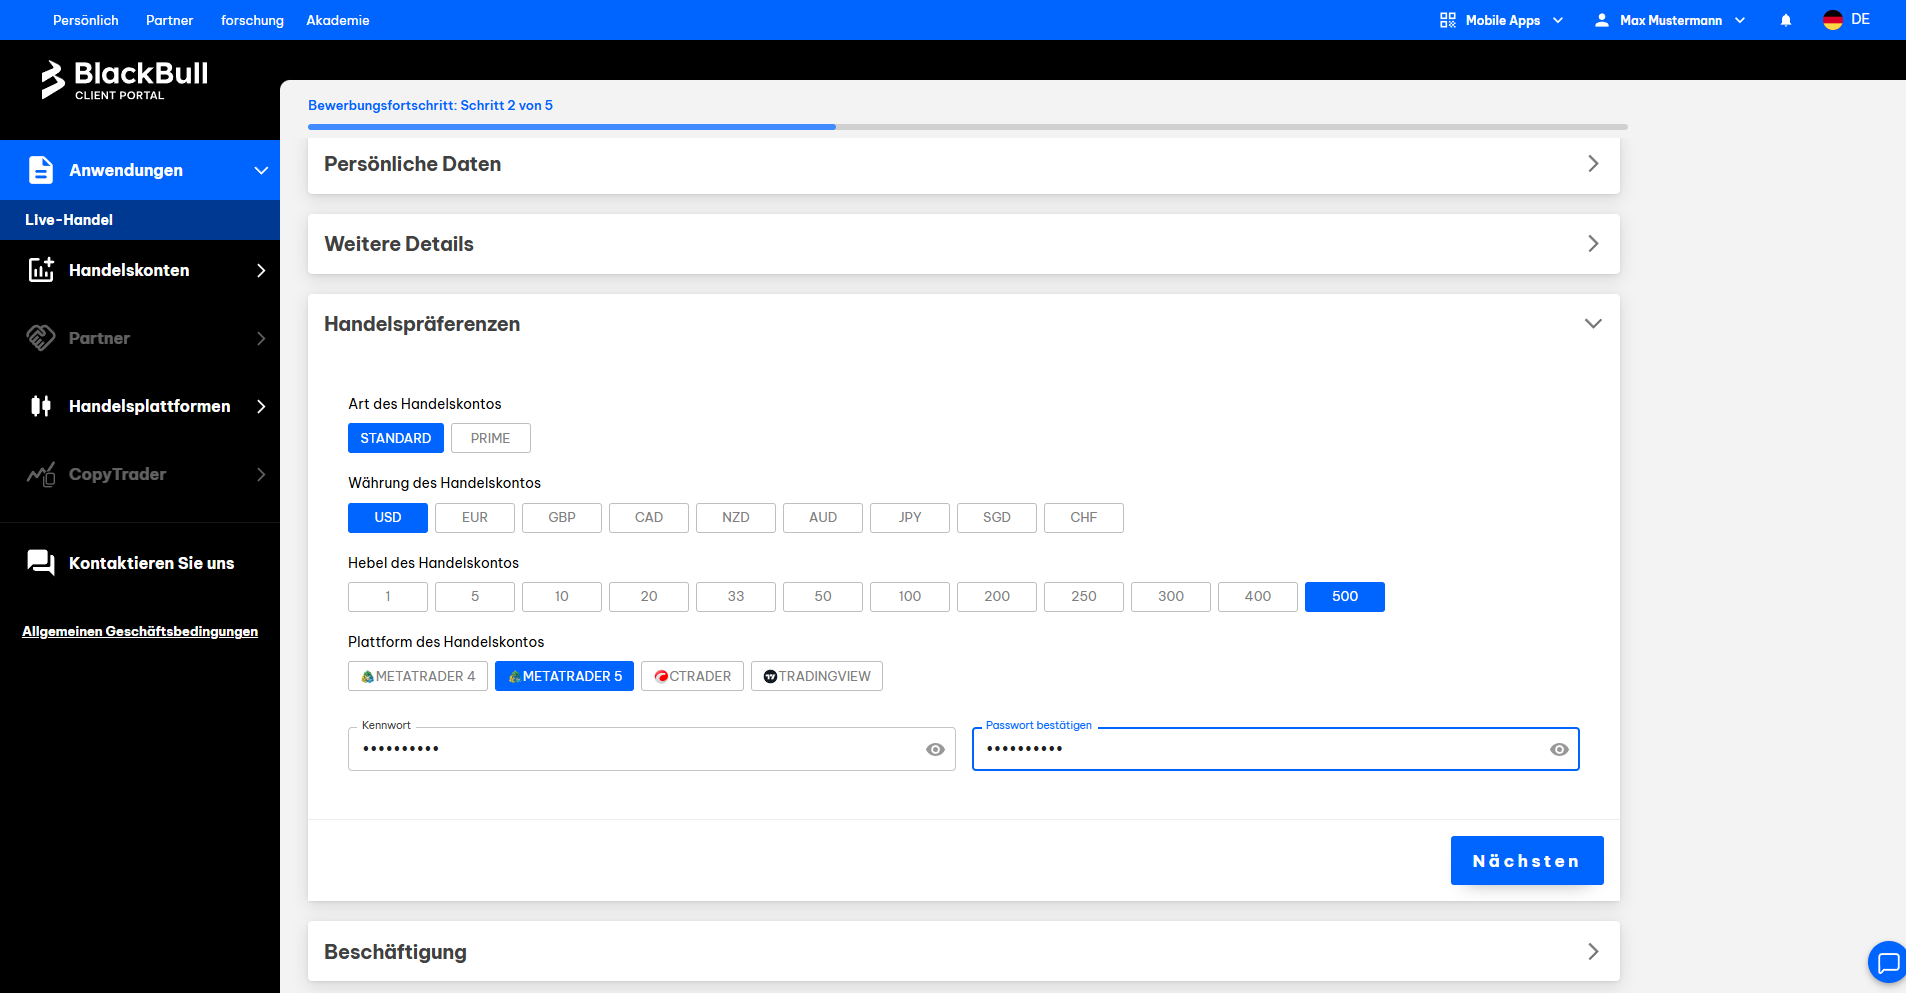The height and width of the screenshot is (993, 1906).
Task: Choose CAD as account currency
Action: 649,517
